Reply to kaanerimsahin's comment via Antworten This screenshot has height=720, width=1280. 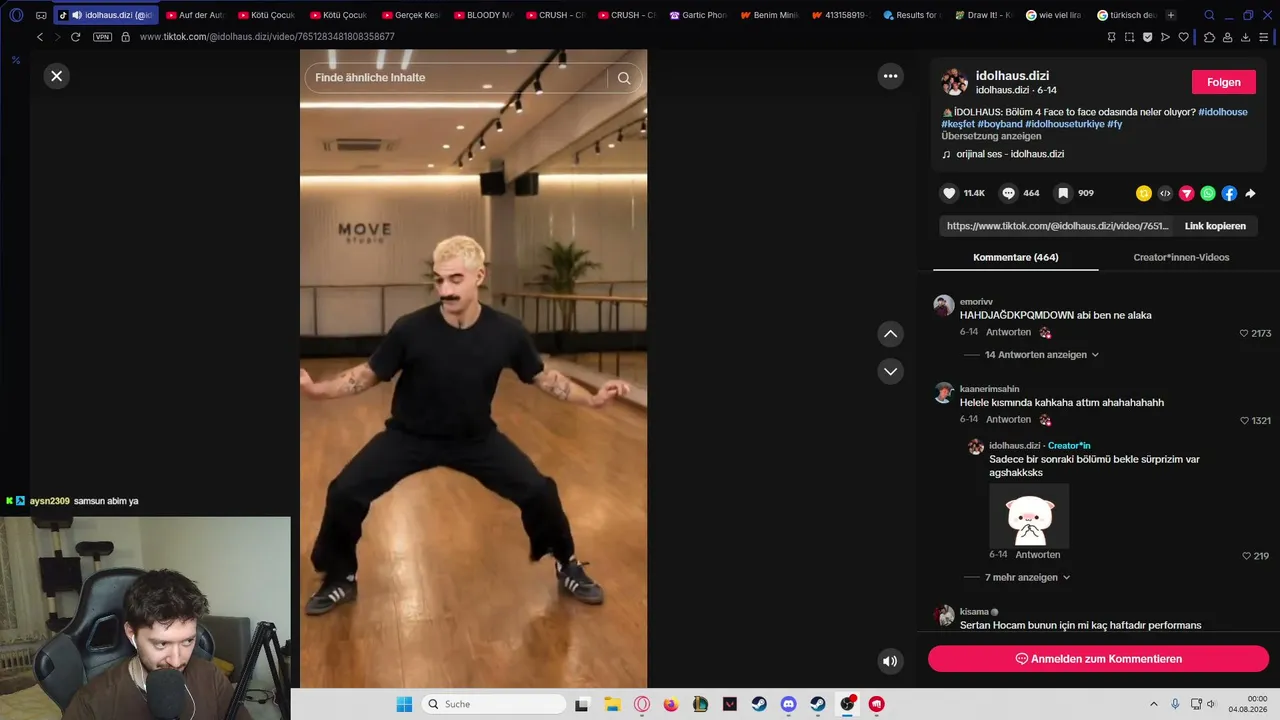[x=1008, y=420]
